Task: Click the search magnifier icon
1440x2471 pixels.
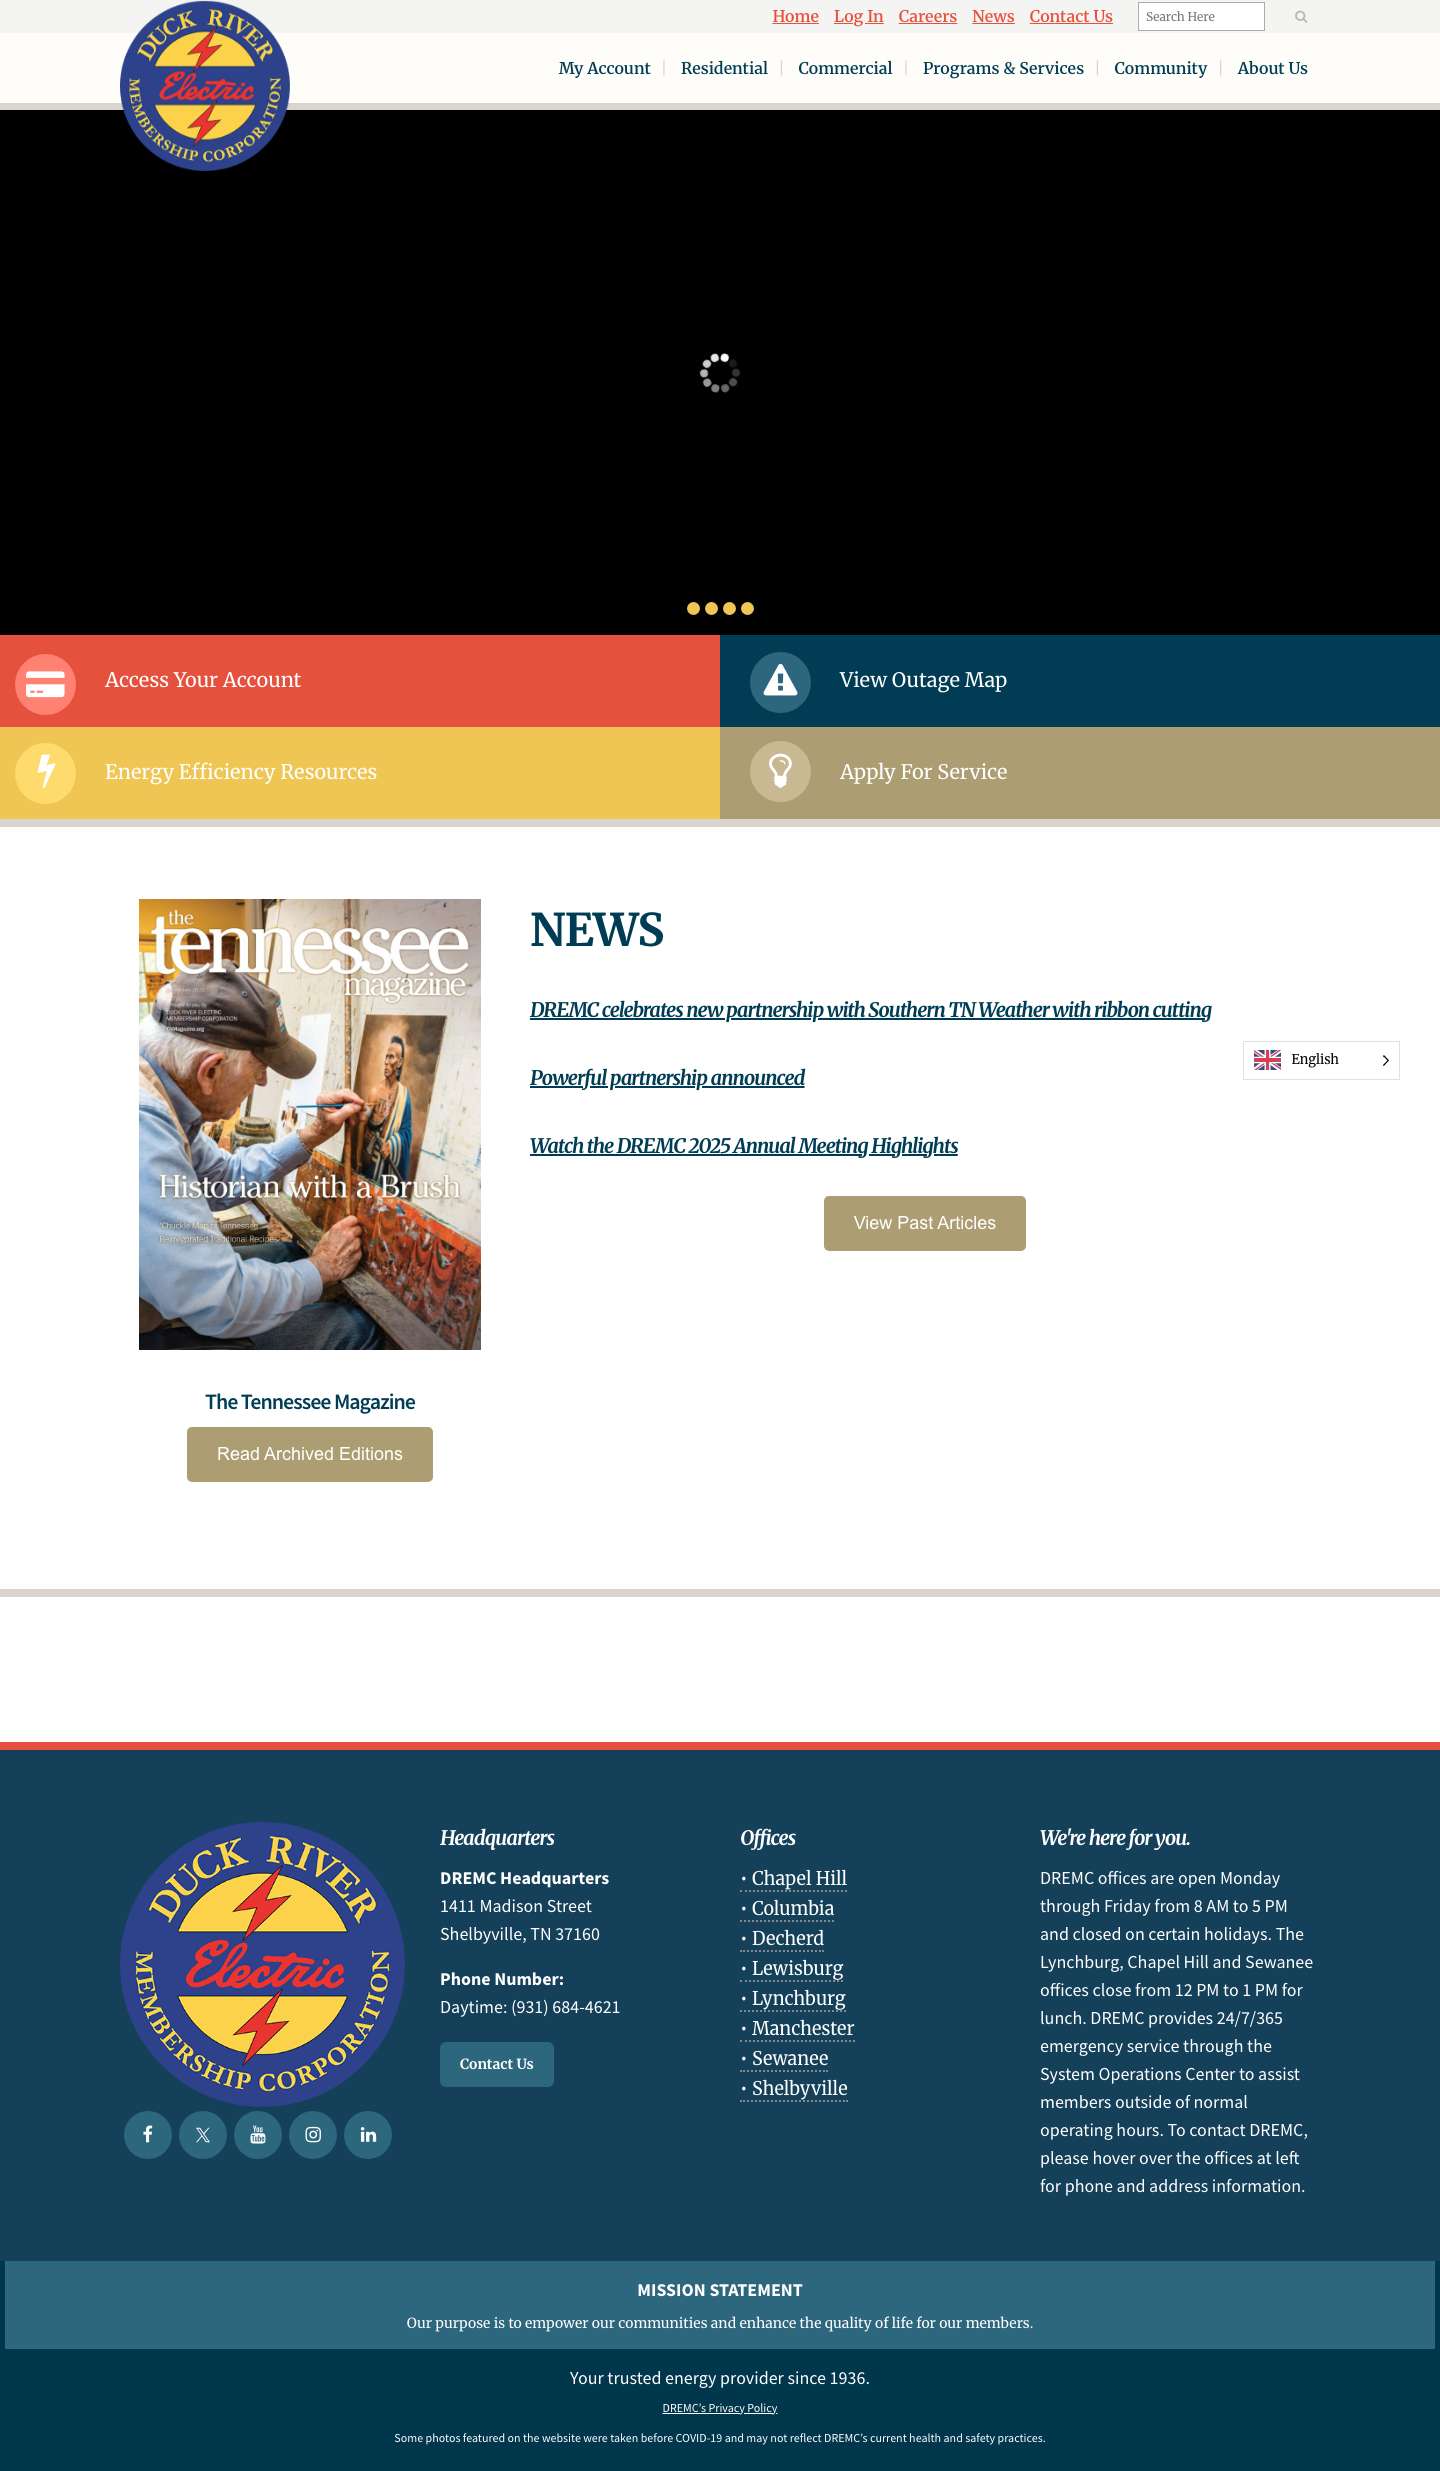Action: (x=1301, y=17)
